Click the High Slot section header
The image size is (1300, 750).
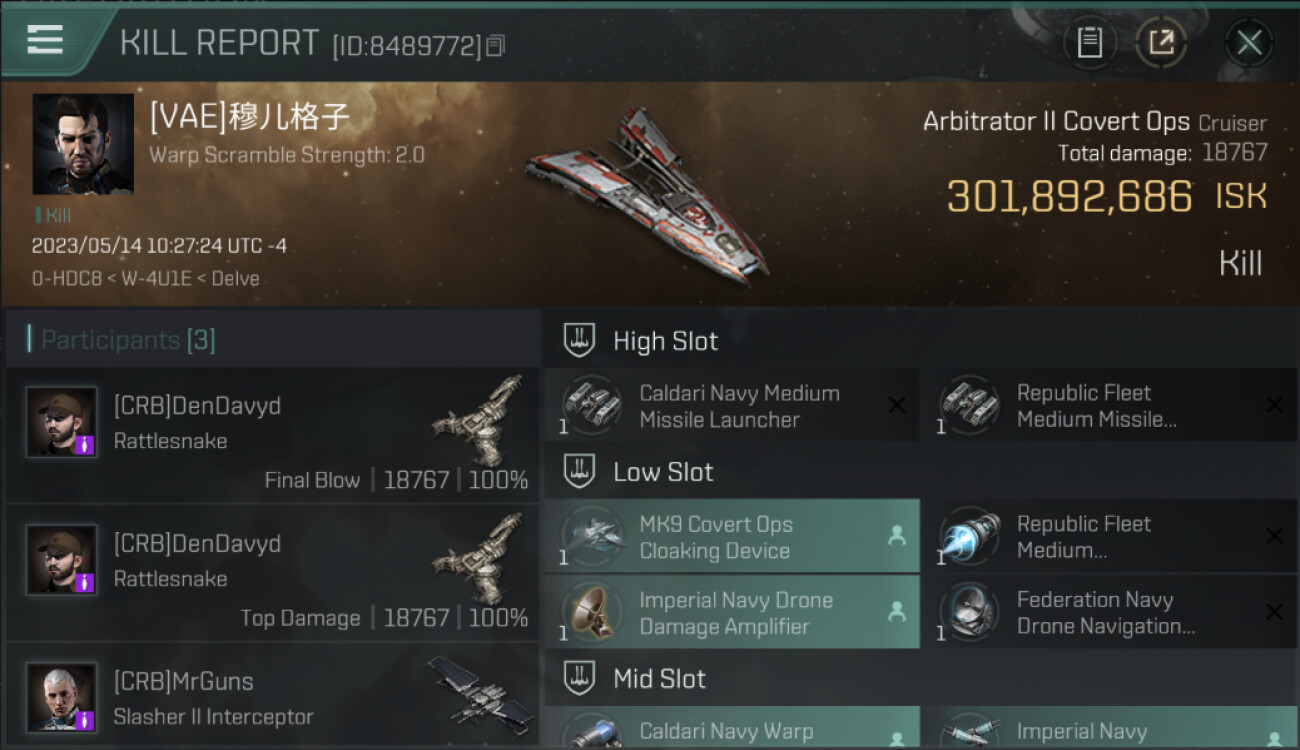click(665, 341)
